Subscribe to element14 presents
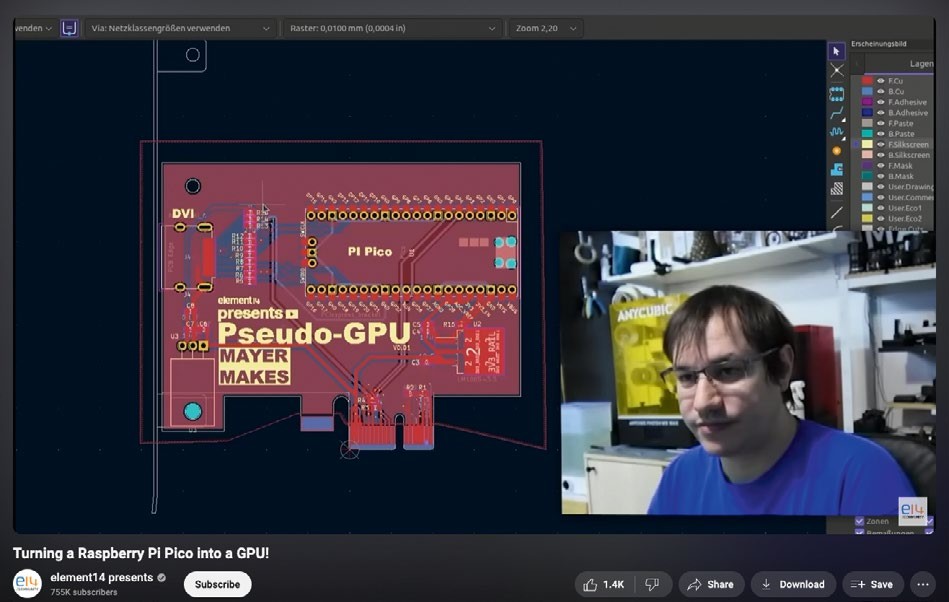This screenshot has width=949, height=602. pyautogui.click(x=217, y=584)
